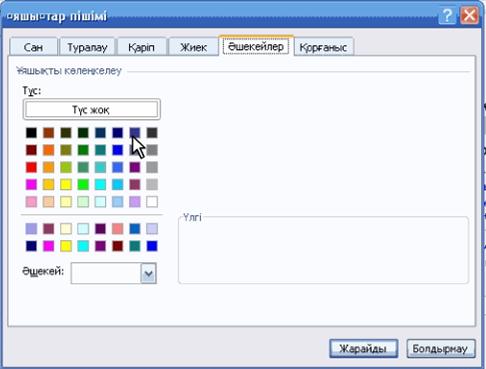Choose the sky blue swatch in fourth row
The image size is (486, 369).
point(118,184)
